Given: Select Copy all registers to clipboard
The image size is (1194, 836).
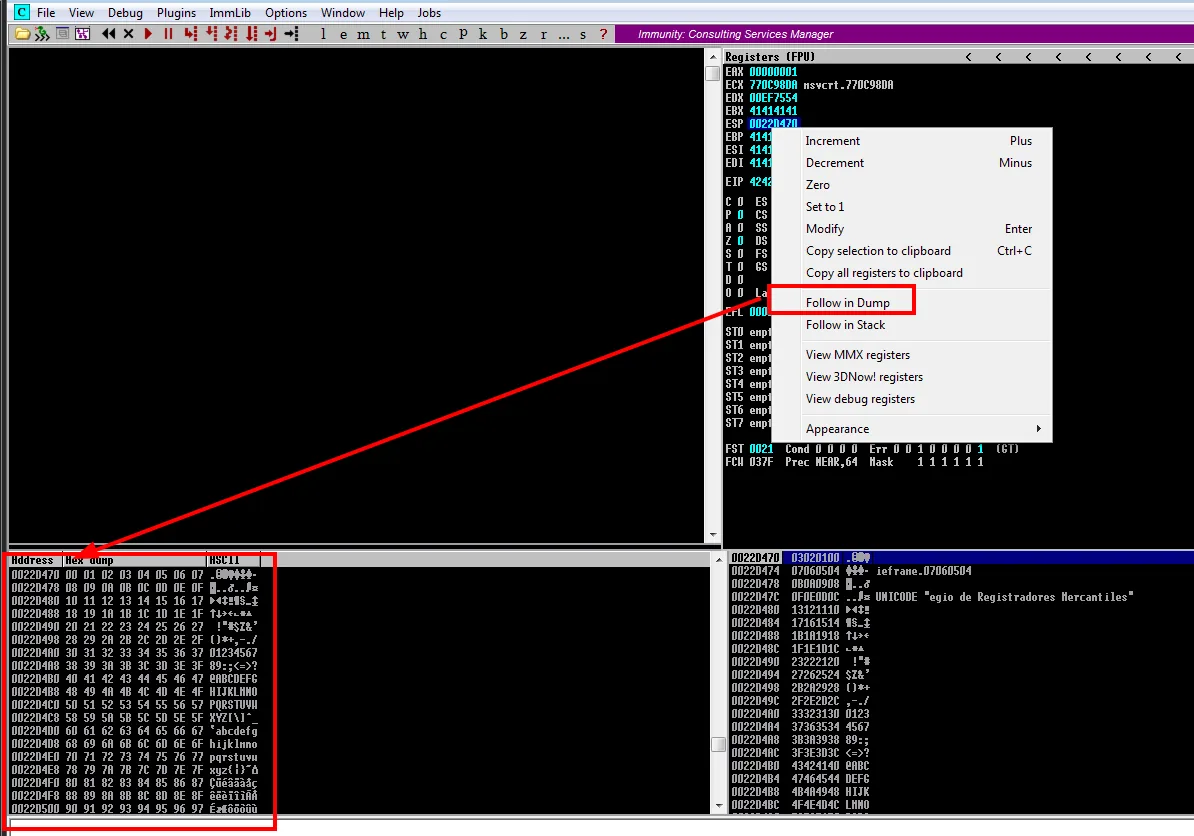Looking at the screenshot, I should click(884, 273).
